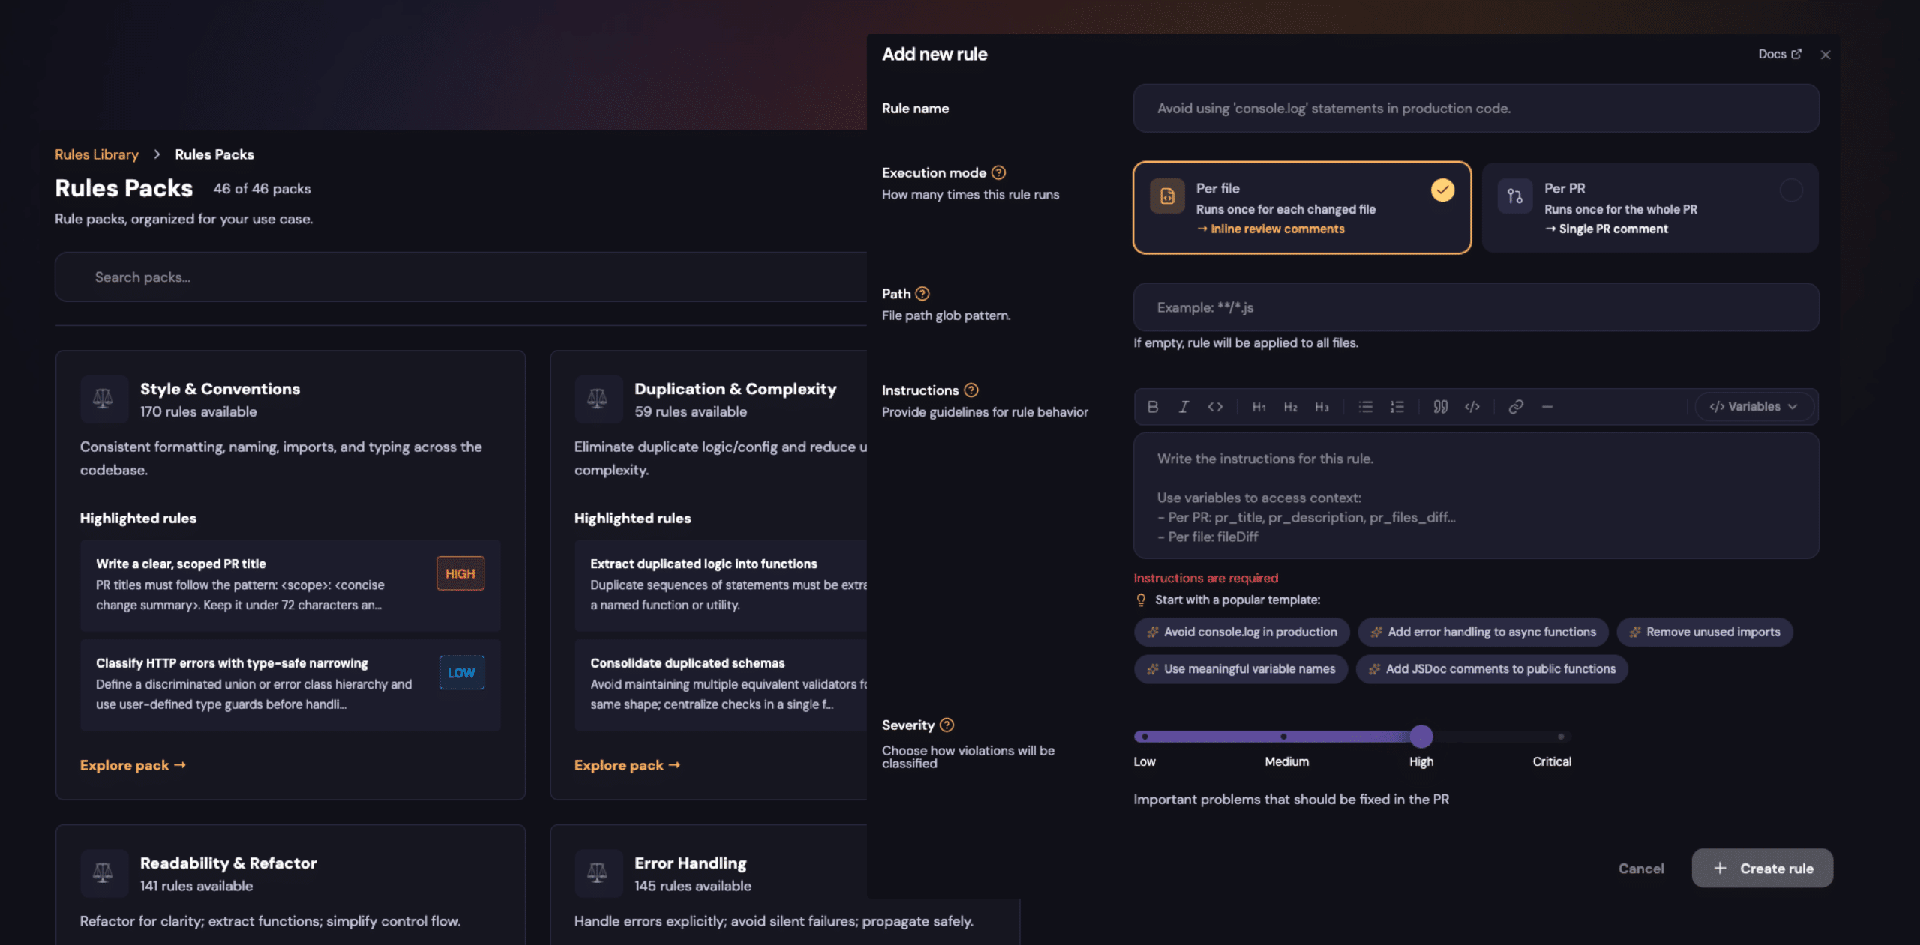Insert a horizontal rule in the instructions

[x=1547, y=407]
